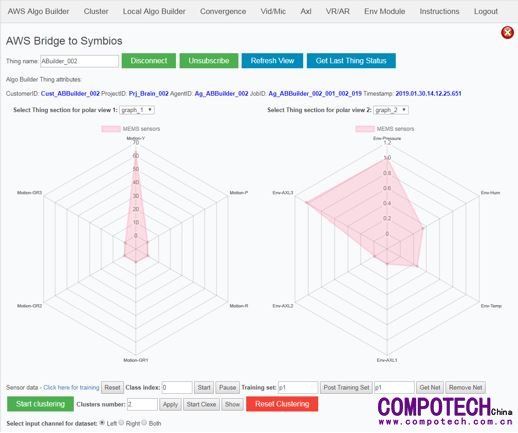The image size is (518, 433).
Task: Toggle MEMS sensors legend swatch in left chart
Action: [111, 129]
